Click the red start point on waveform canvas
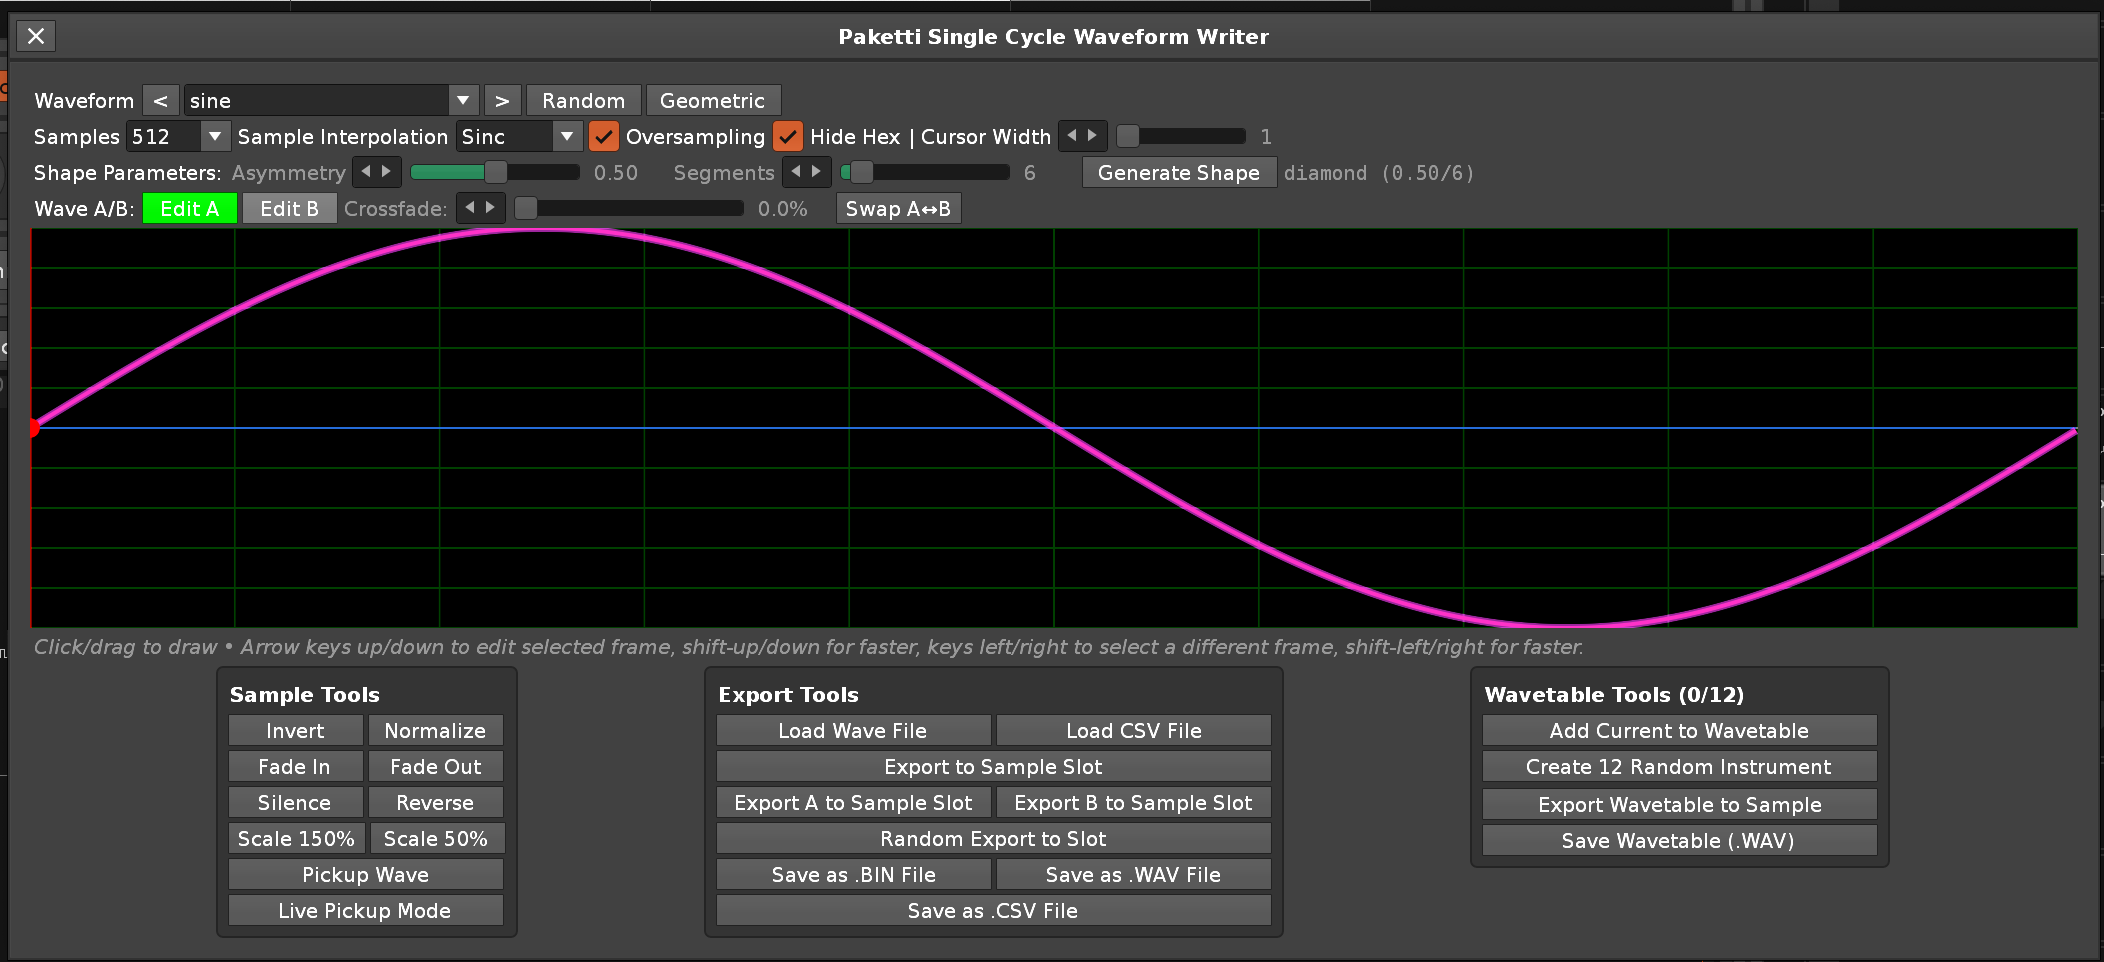 [x=33, y=428]
